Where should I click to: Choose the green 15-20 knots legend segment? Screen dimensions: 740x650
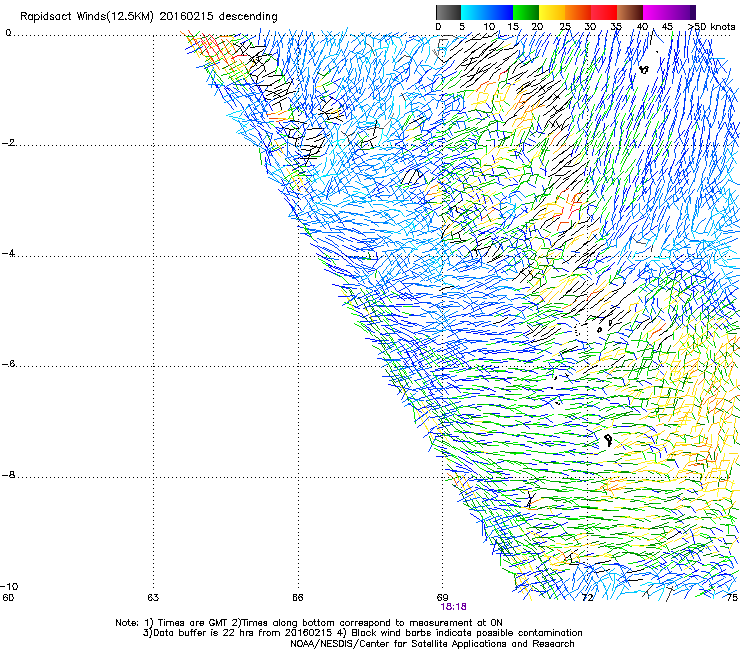[526, 12]
